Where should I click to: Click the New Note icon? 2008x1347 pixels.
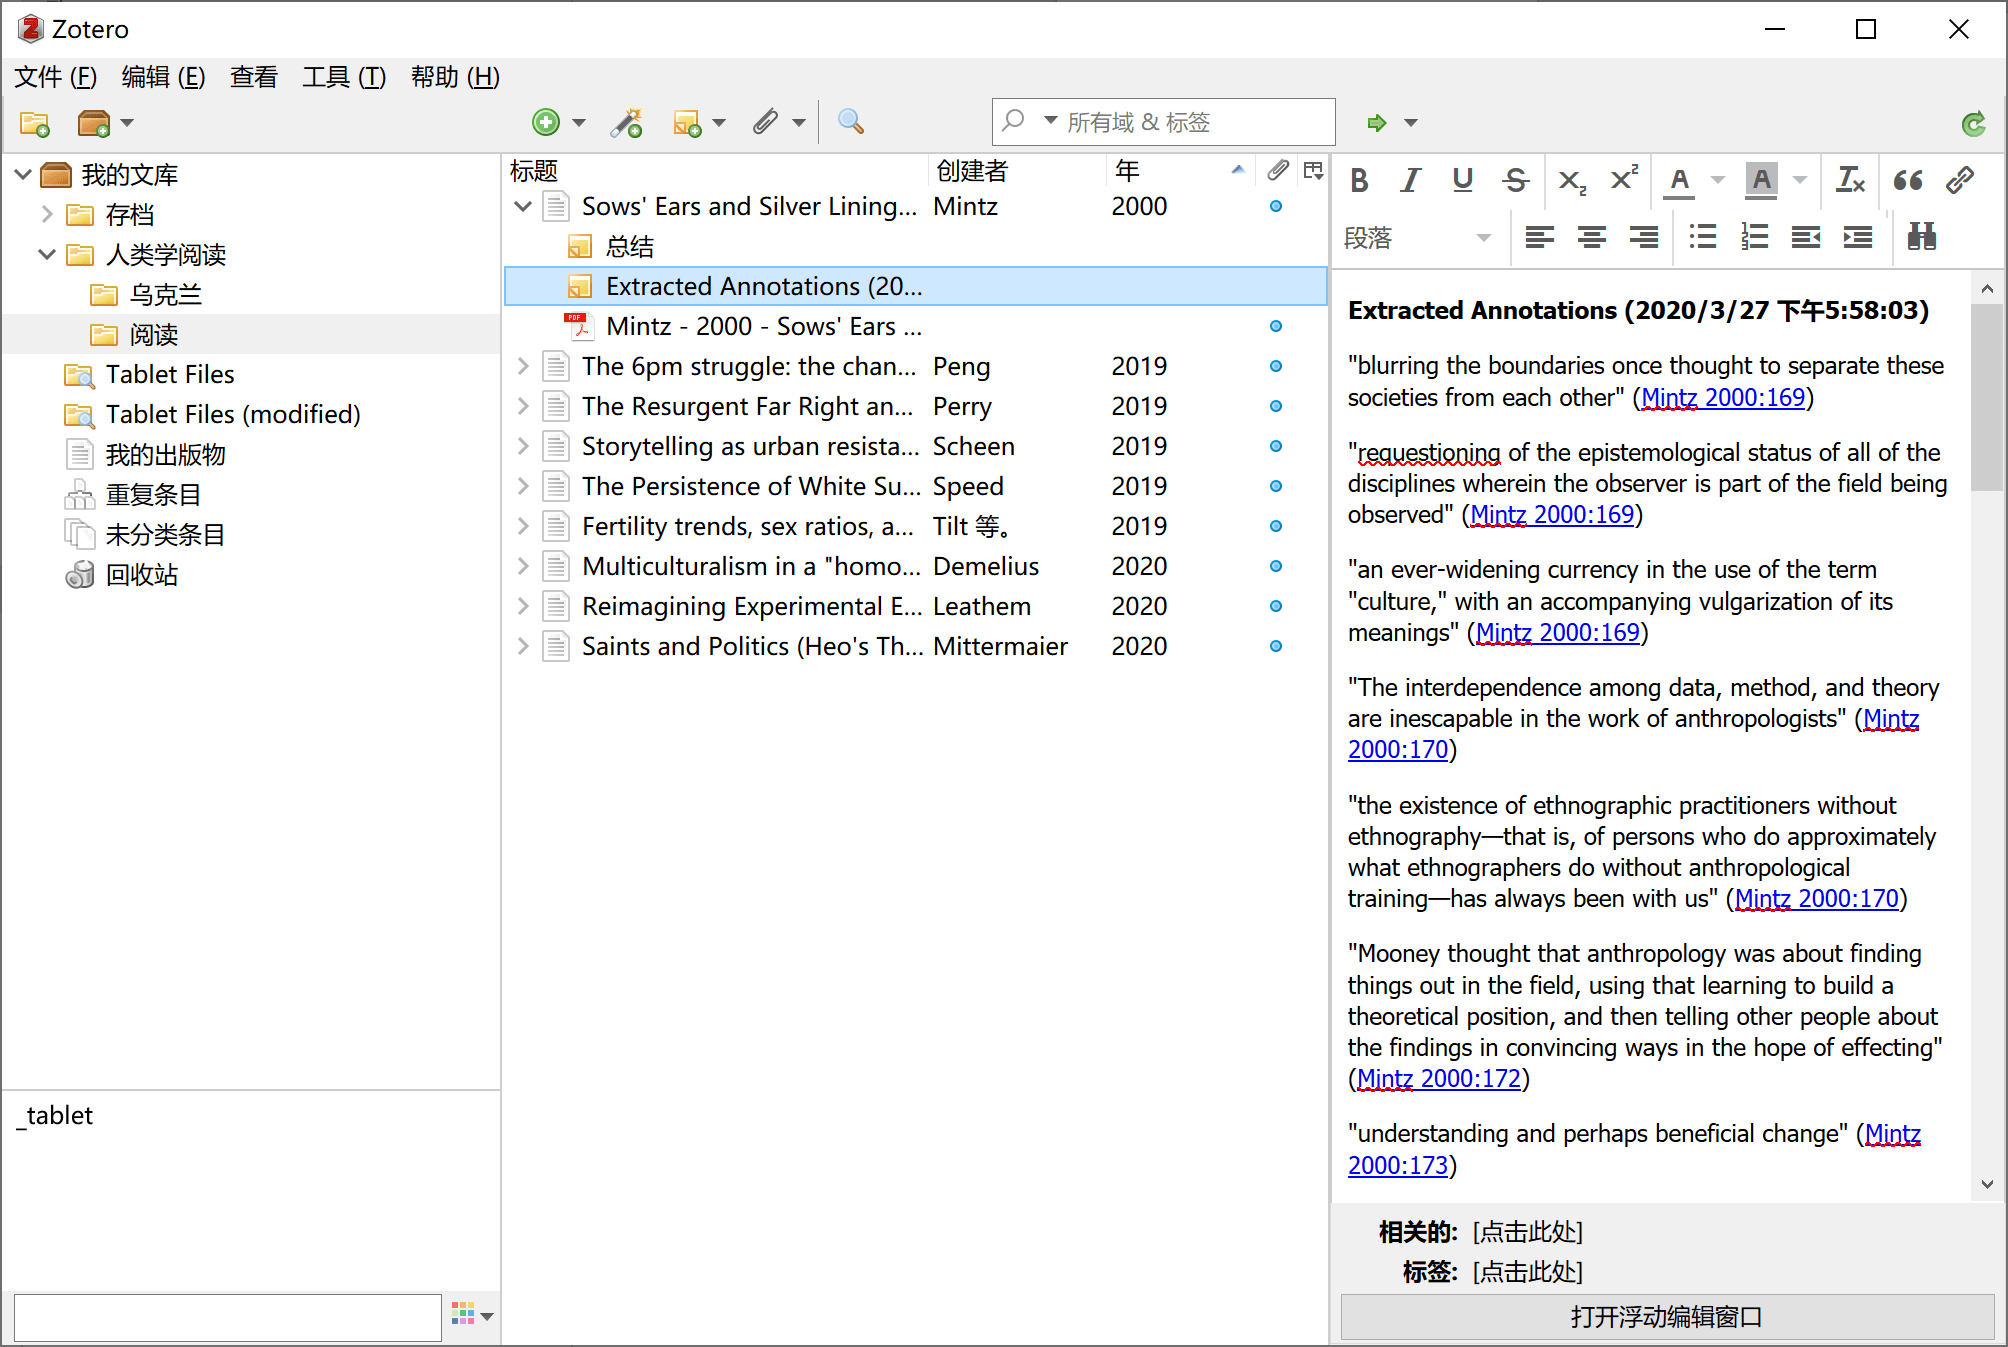687,122
